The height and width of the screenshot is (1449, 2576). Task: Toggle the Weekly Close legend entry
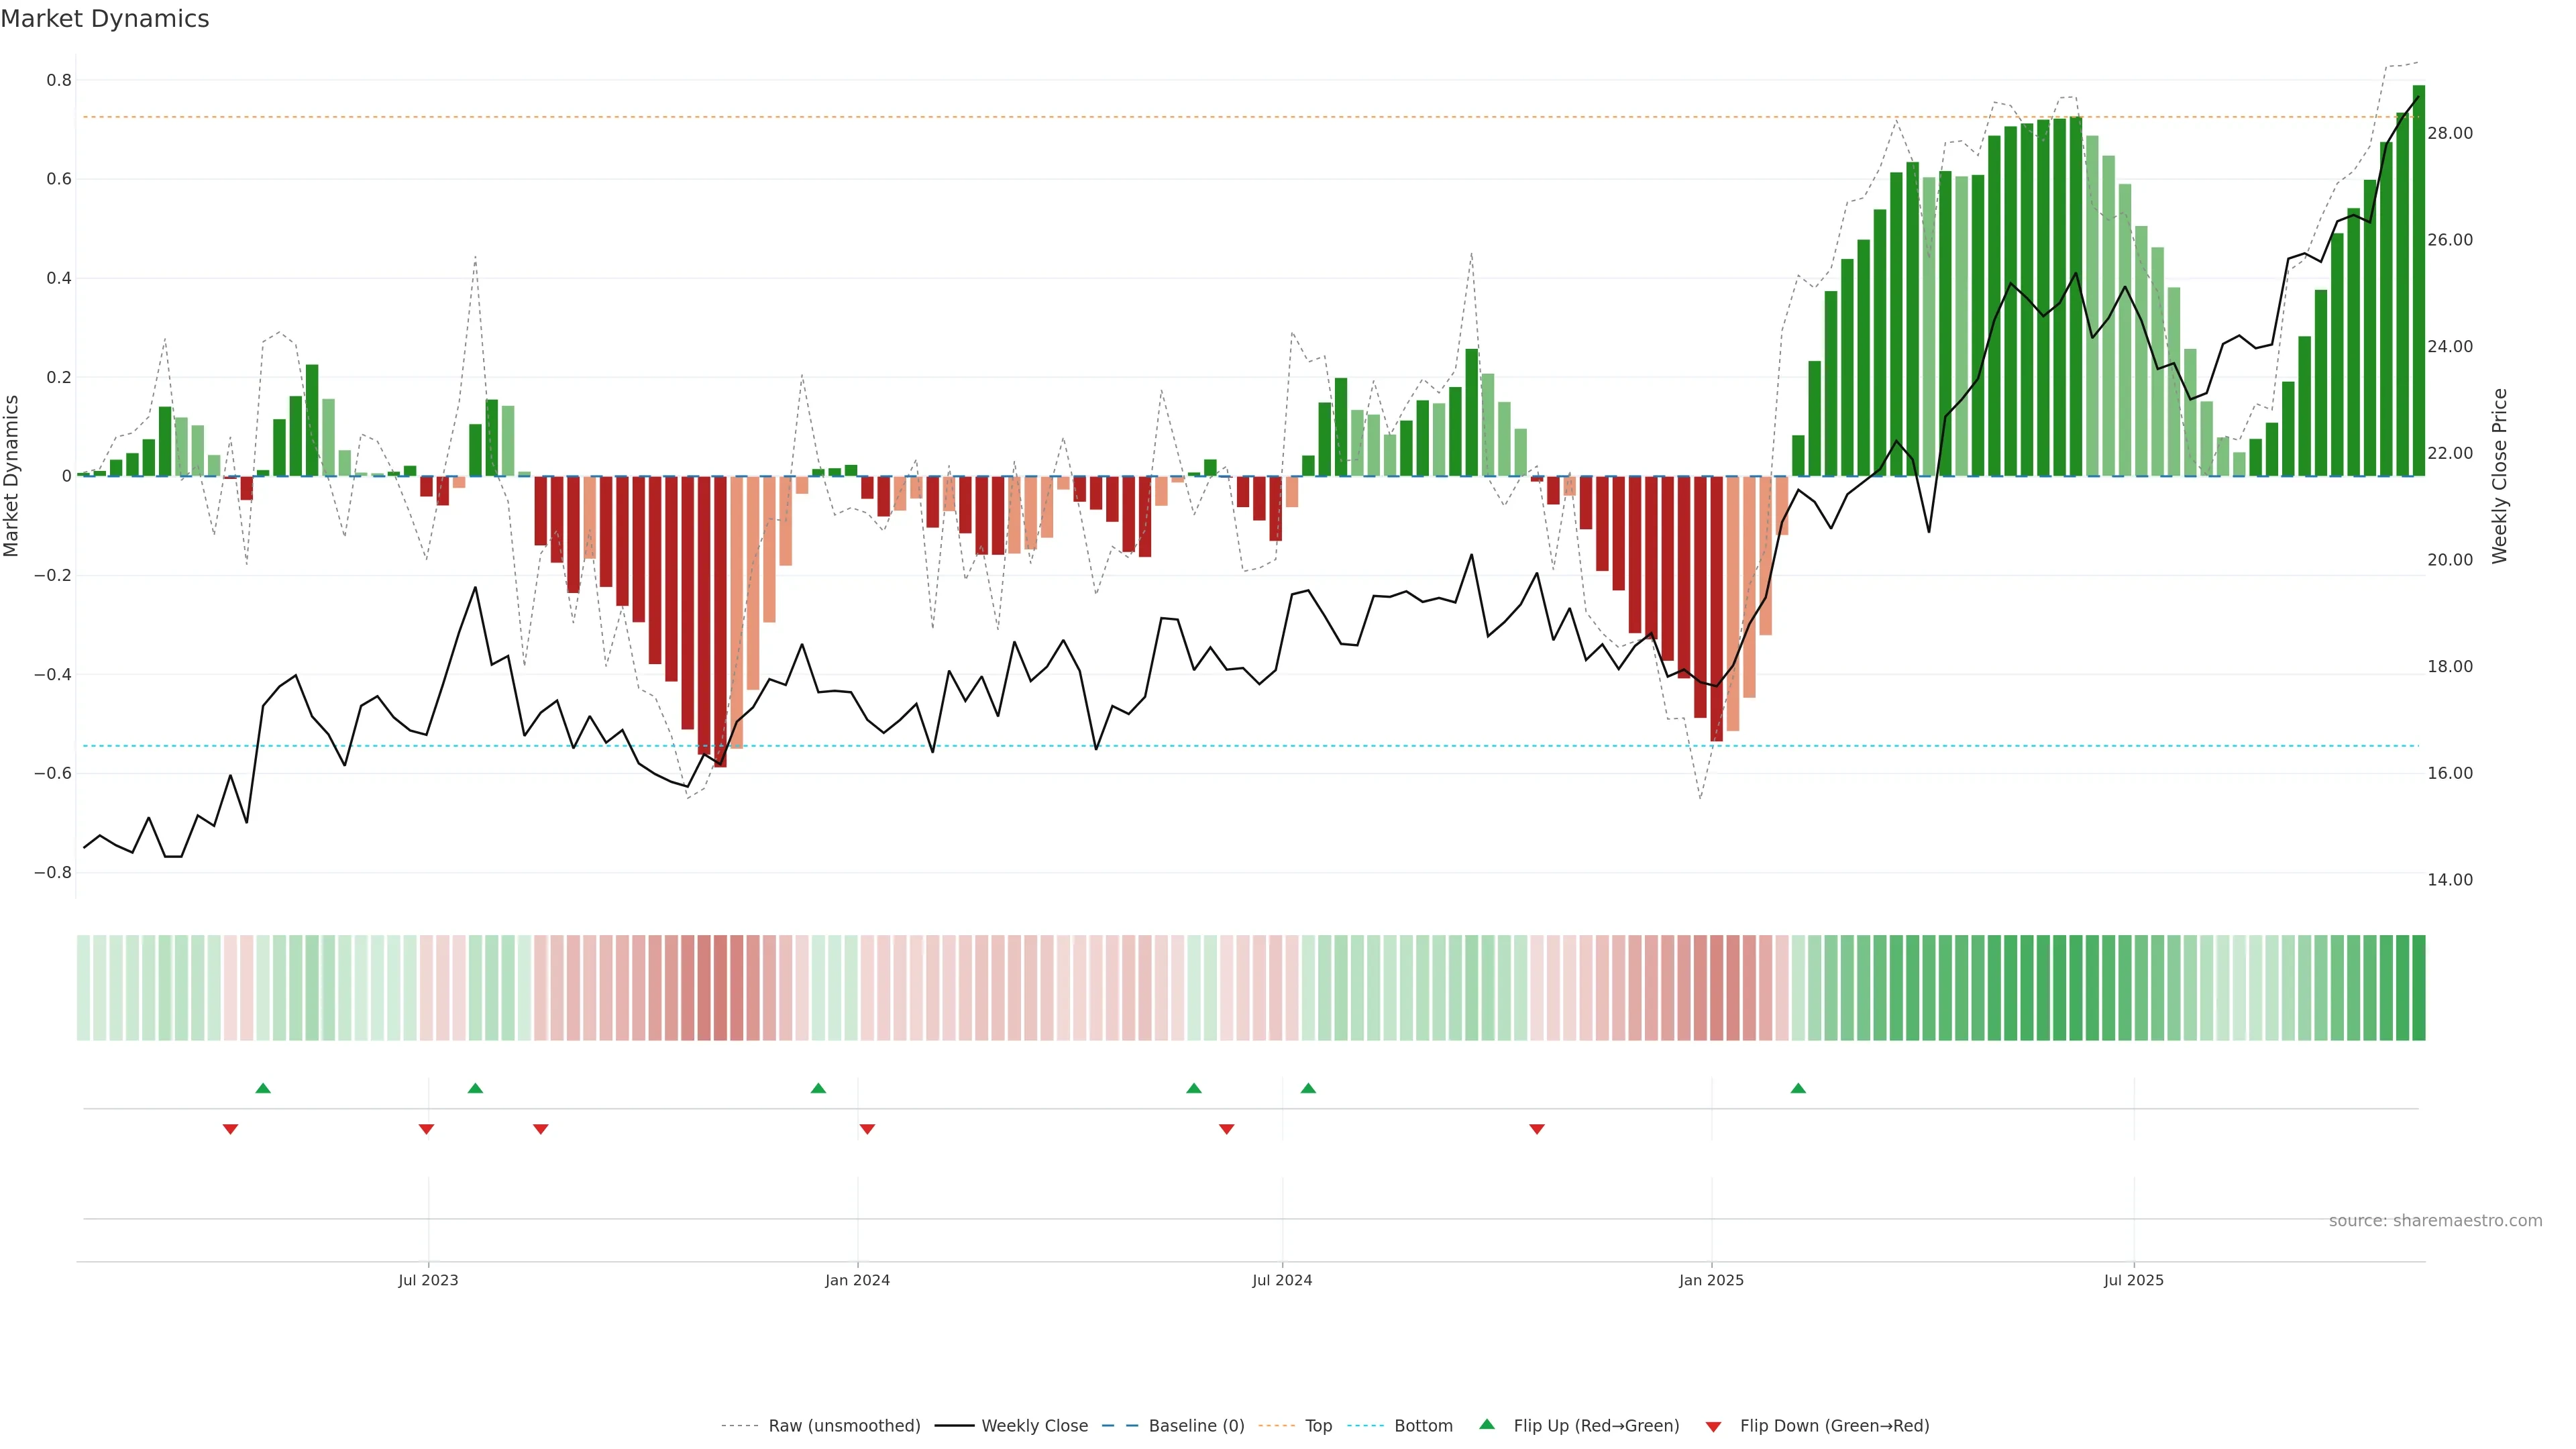1034,1426
